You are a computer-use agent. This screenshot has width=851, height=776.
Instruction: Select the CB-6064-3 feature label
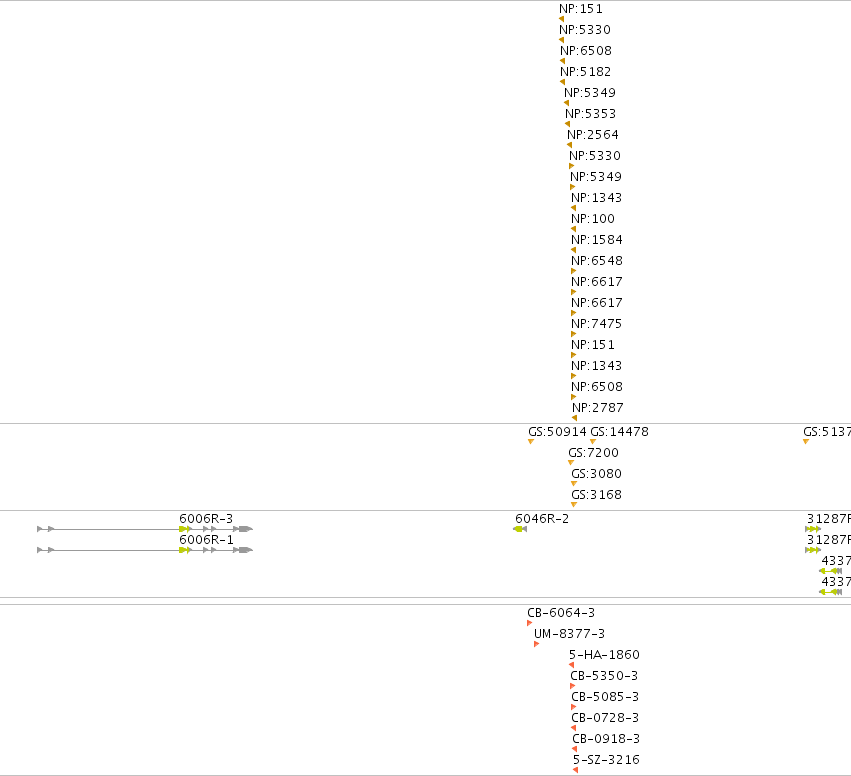point(561,613)
